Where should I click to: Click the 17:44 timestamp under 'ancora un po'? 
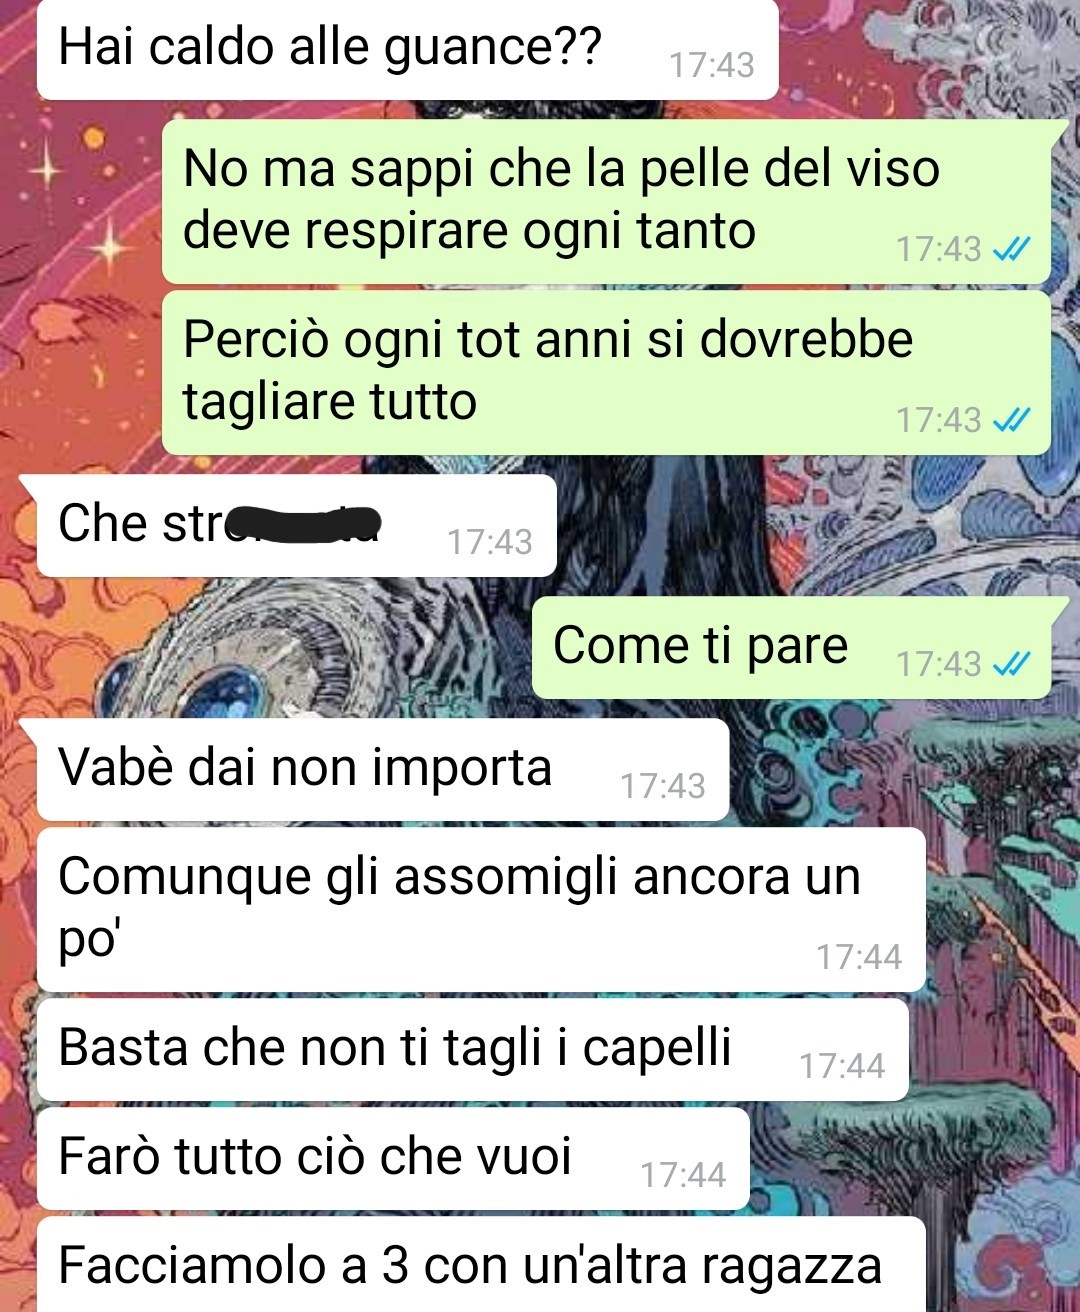(859, 957)
